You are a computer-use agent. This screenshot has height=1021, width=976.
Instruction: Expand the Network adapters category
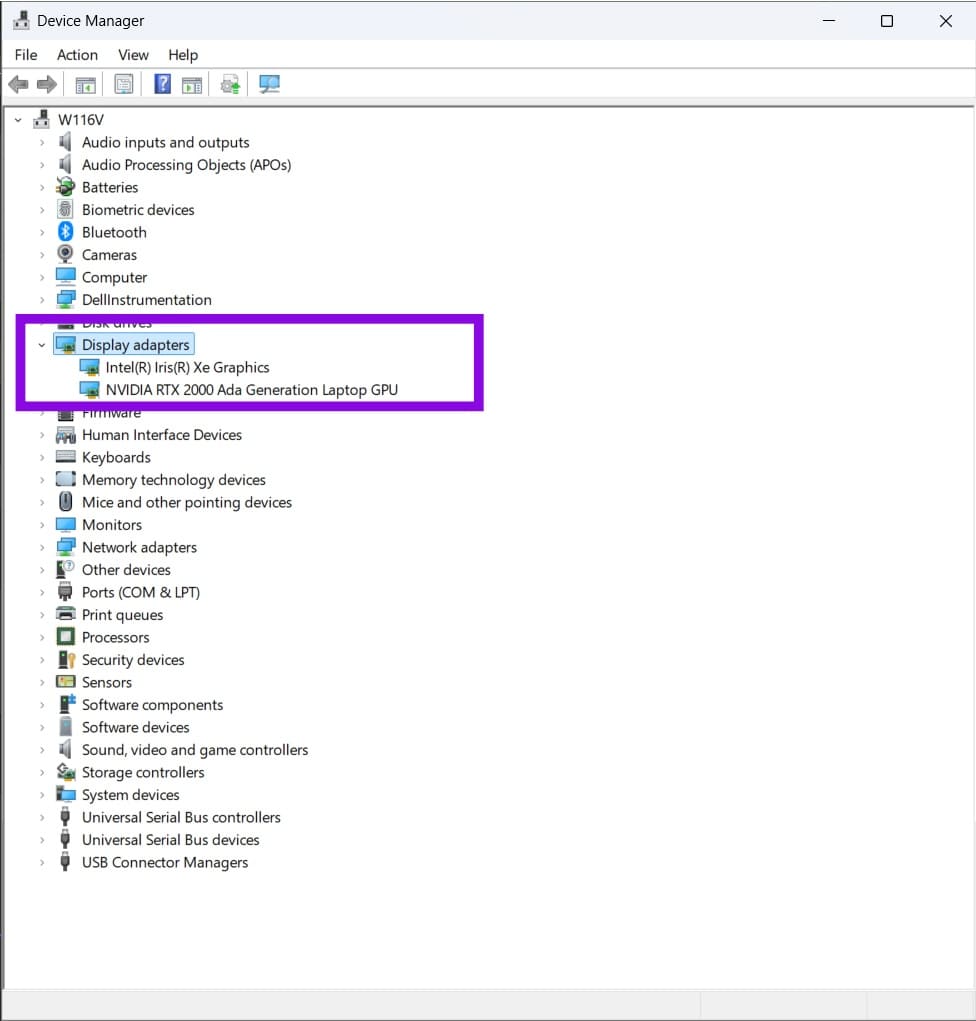click(42, 548)
